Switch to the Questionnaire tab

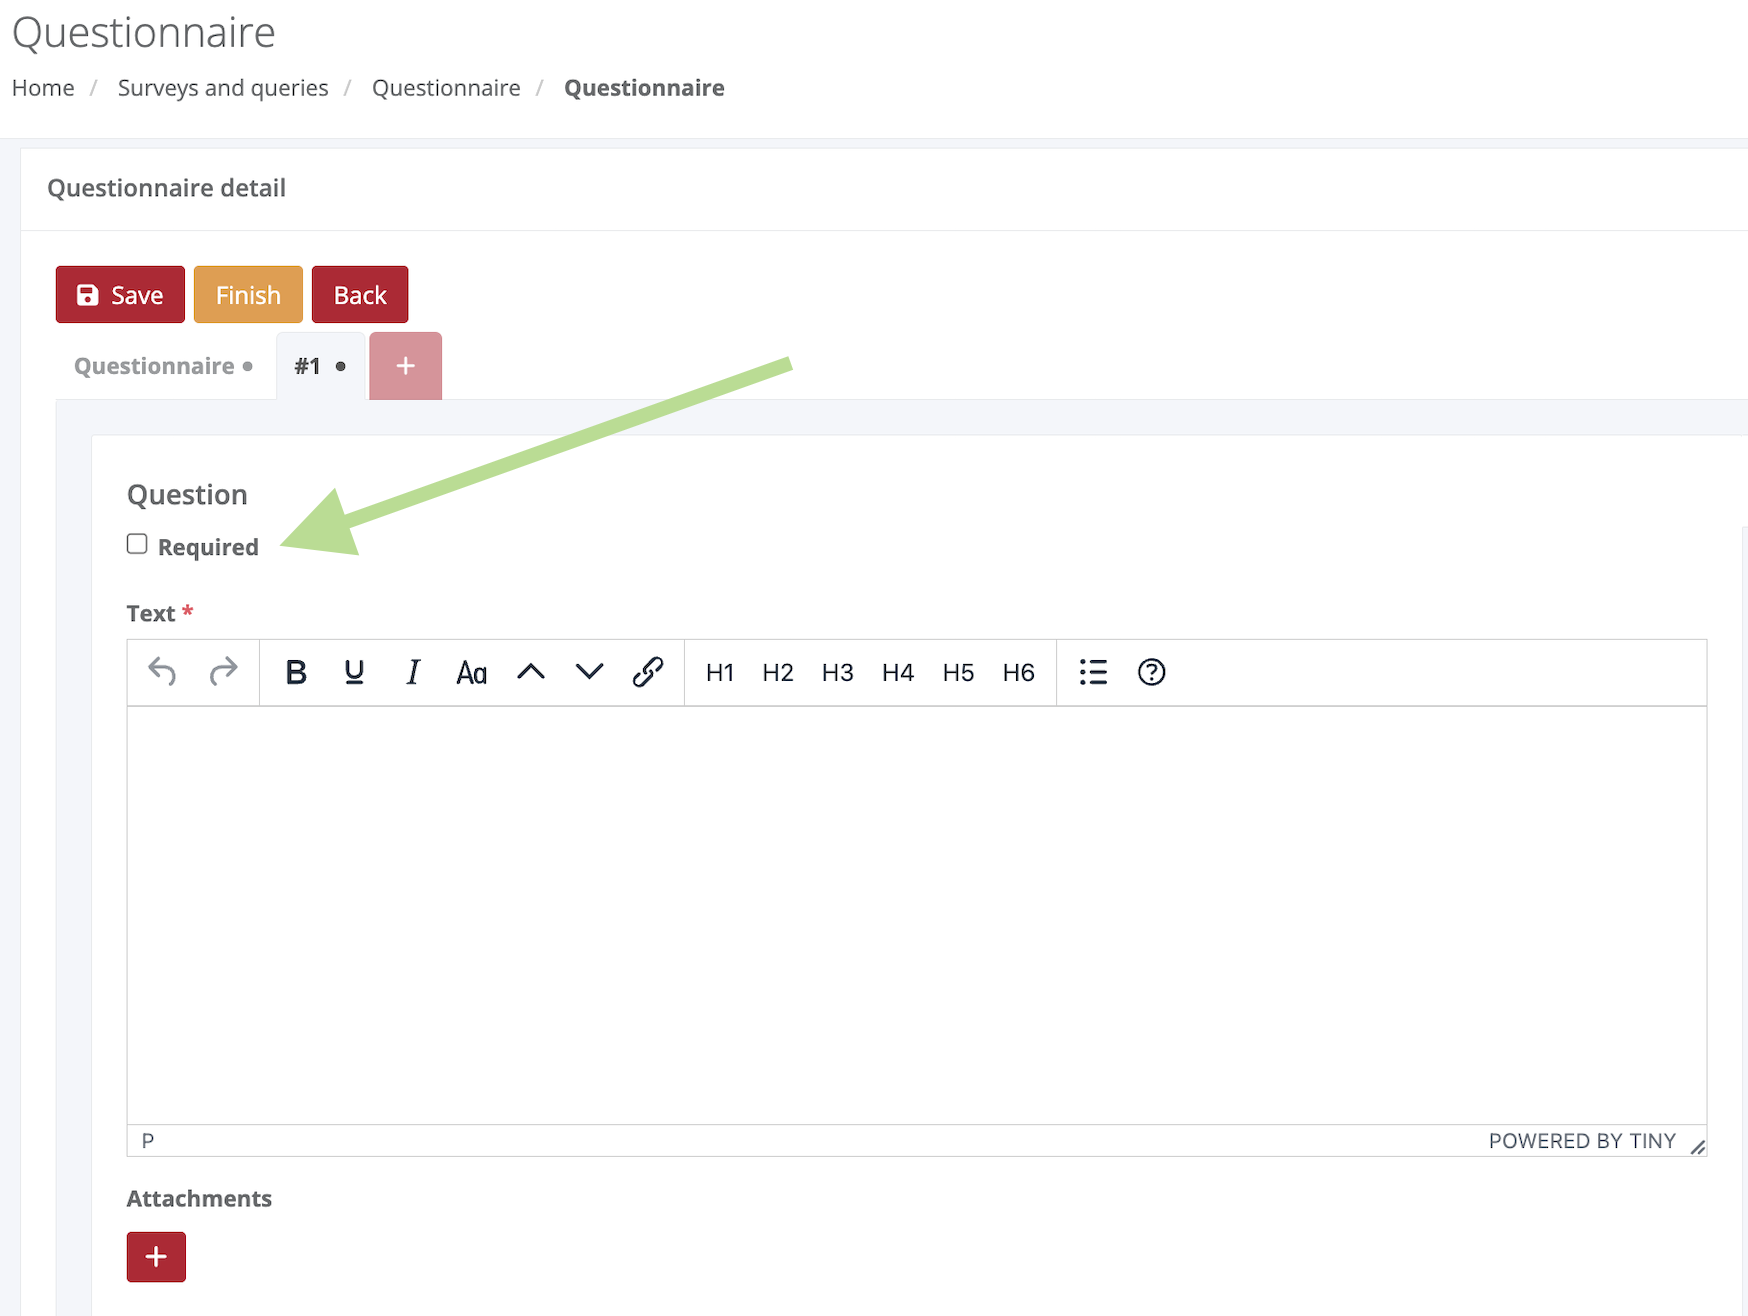point(163,366)
